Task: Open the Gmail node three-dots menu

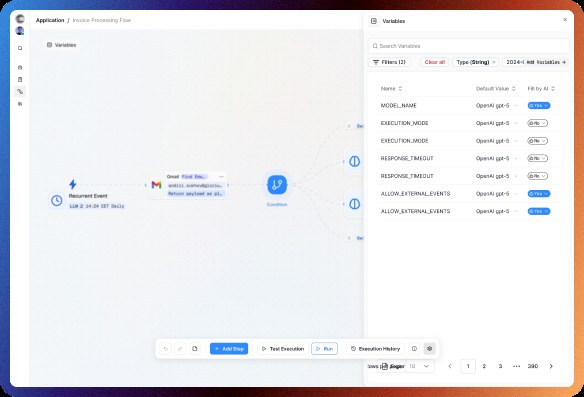Action: click(221, 177)
